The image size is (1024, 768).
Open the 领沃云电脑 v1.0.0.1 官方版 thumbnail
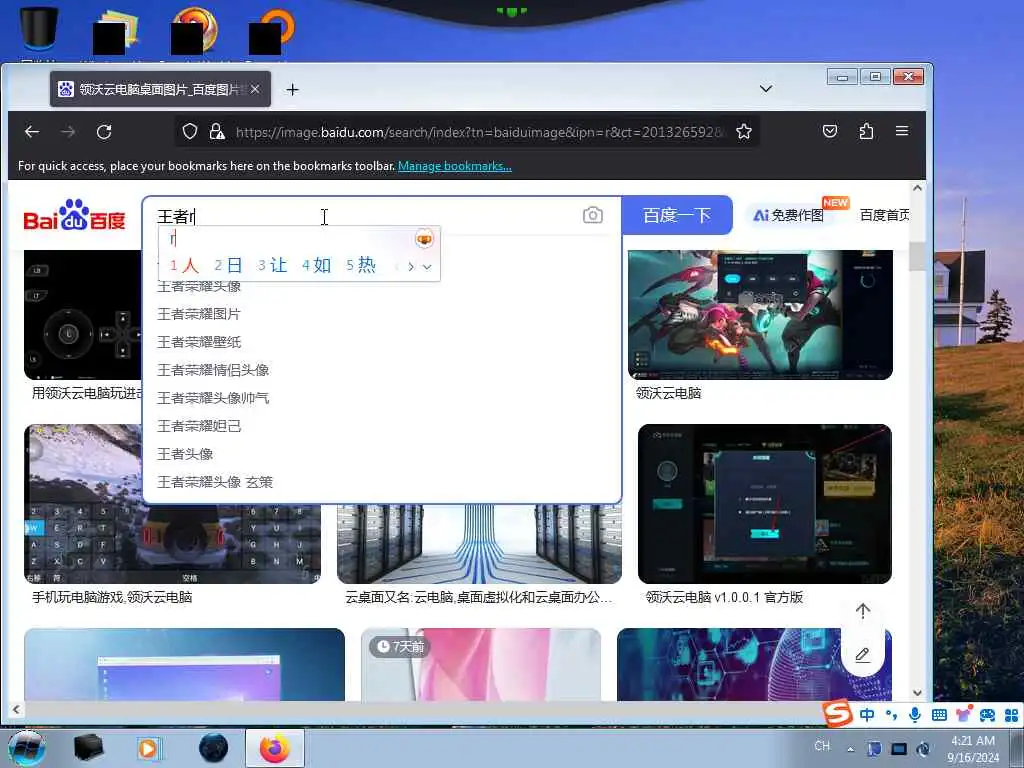[765, 504]
